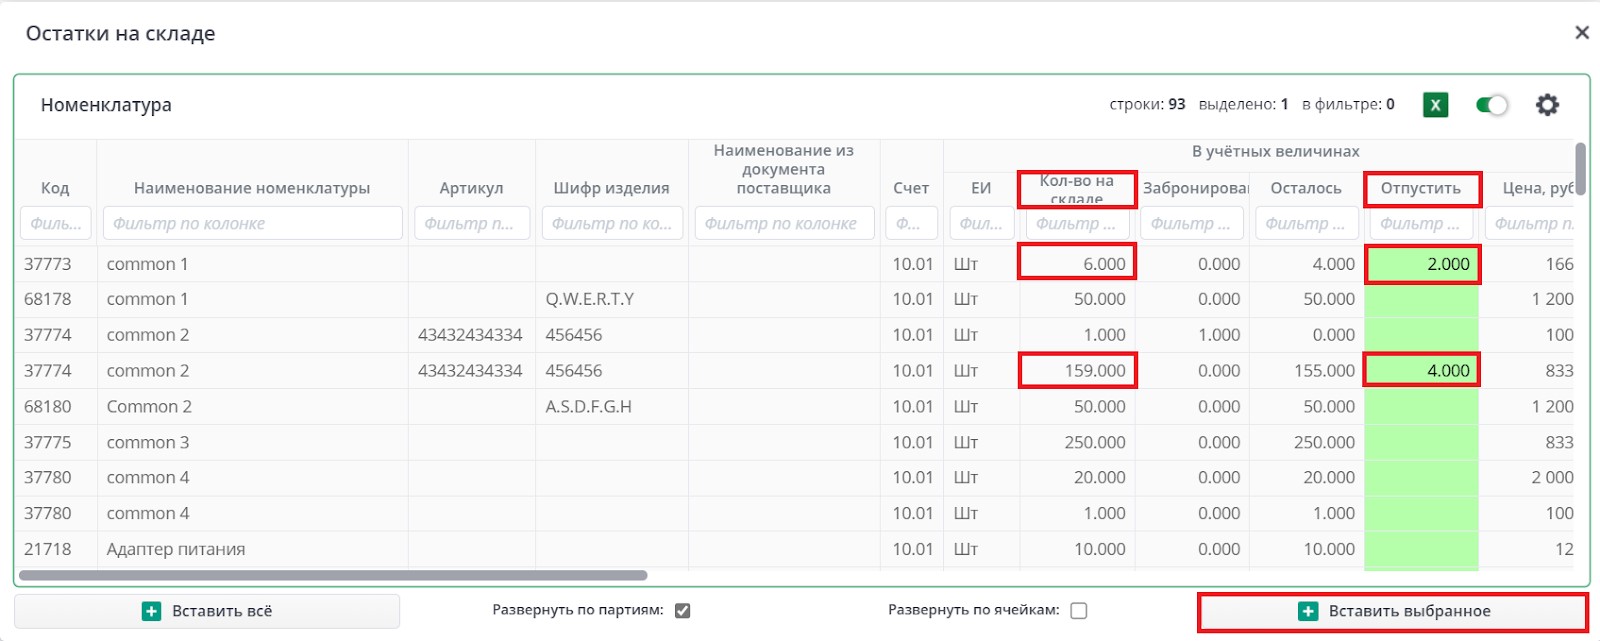The height and width of the screenshot is (641, 1600).
Task: Click the vertical scrollbar thumb of the table
Action: 1580,168
